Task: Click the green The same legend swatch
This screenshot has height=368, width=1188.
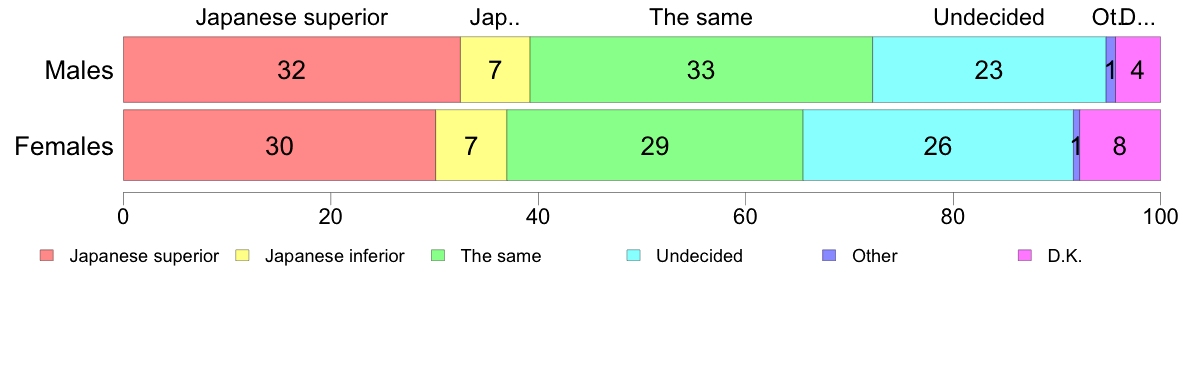Action: [x=438, y=256]
